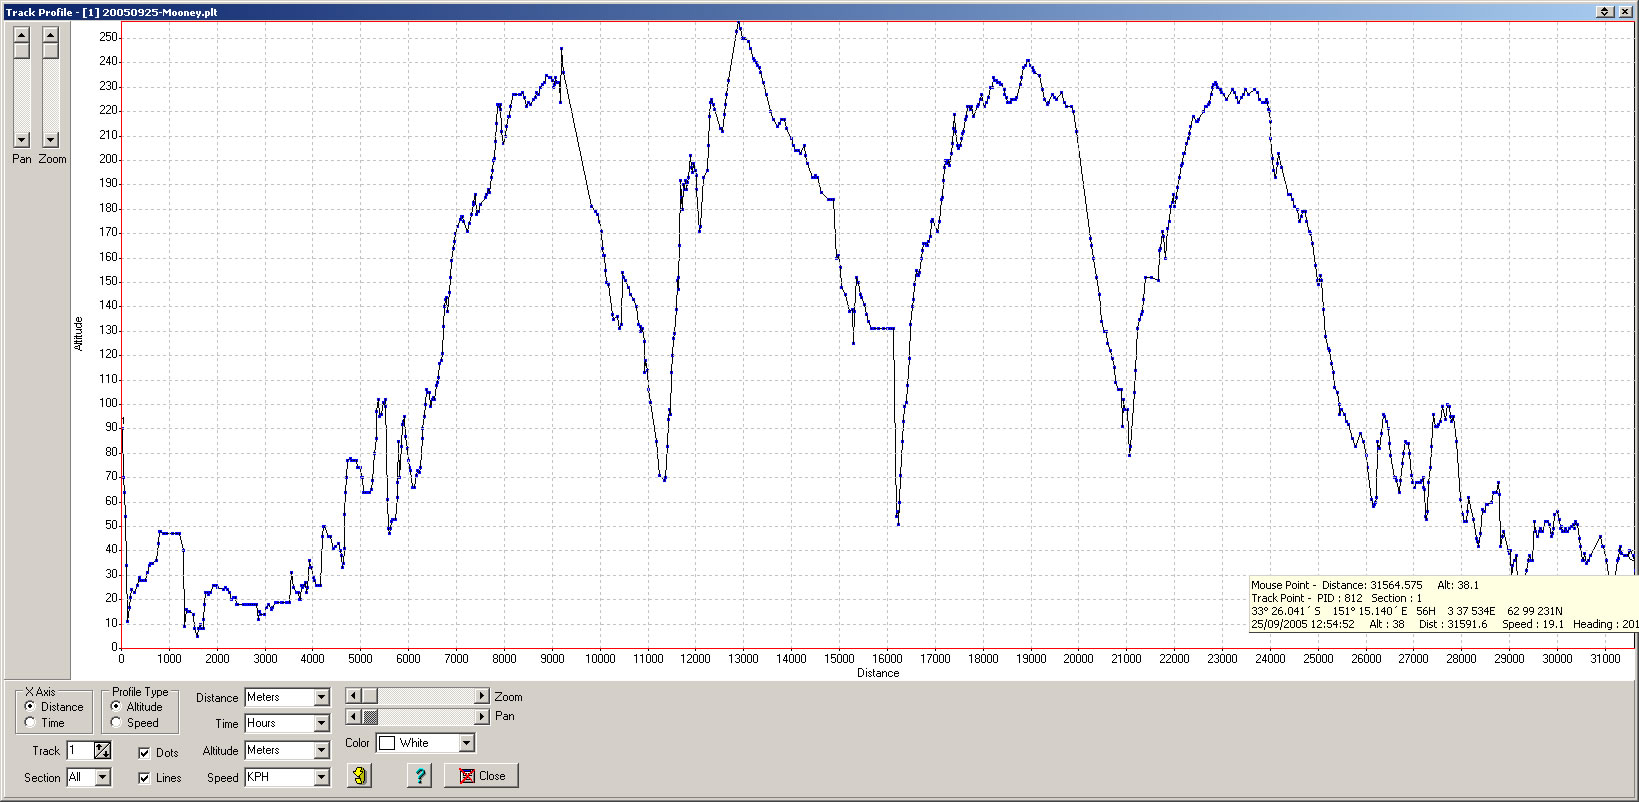Open the Section dropdown showing All

[x=102, y=778]
